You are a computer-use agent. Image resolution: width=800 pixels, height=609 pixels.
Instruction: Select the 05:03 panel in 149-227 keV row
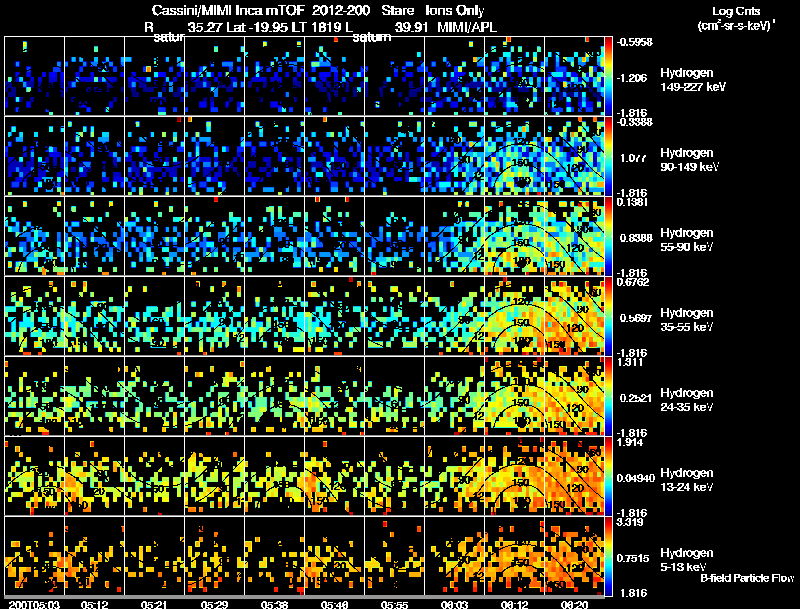coord(34,76)
